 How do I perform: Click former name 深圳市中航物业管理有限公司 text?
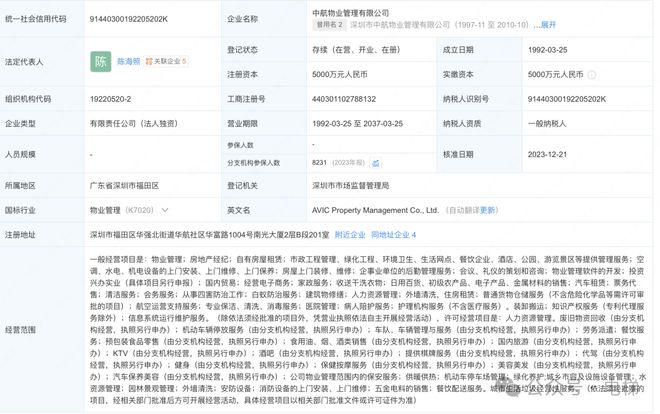tap(400, 25)
